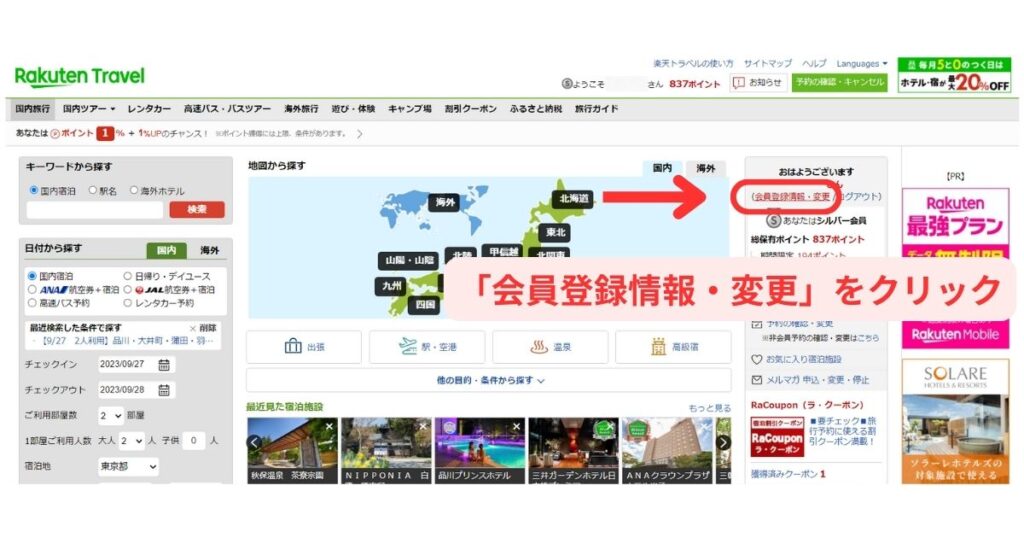Open 海外旅行 nav item
This screenshot has width=1024, height=538.
(301, 109)
